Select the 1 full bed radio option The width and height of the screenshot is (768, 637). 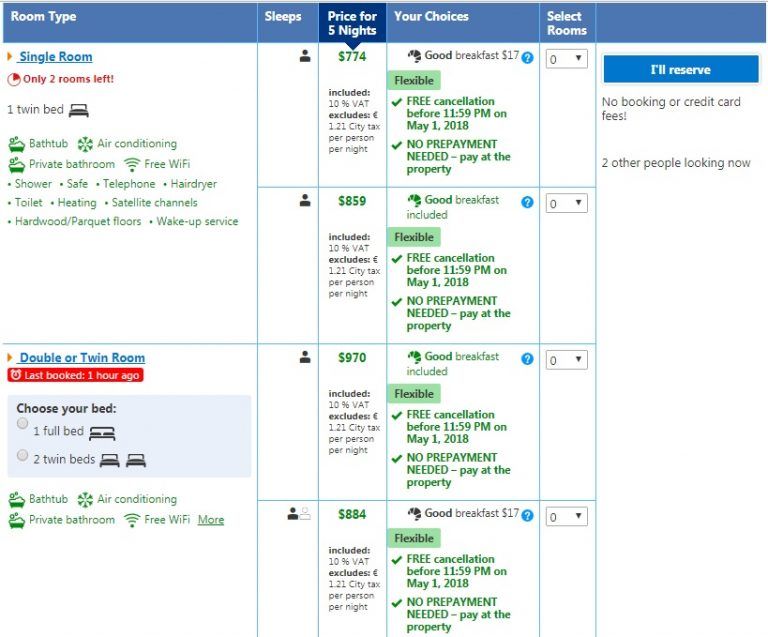tap(23, 424)
